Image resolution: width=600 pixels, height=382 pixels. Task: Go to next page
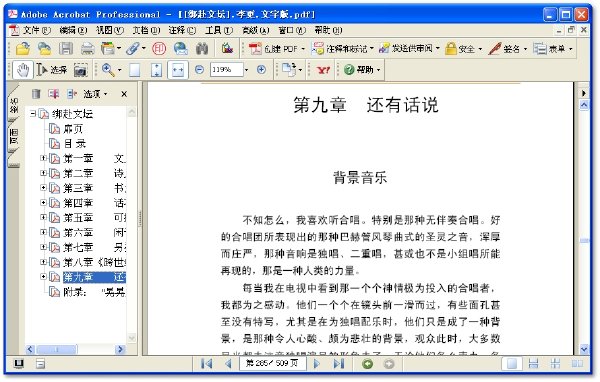316,363
